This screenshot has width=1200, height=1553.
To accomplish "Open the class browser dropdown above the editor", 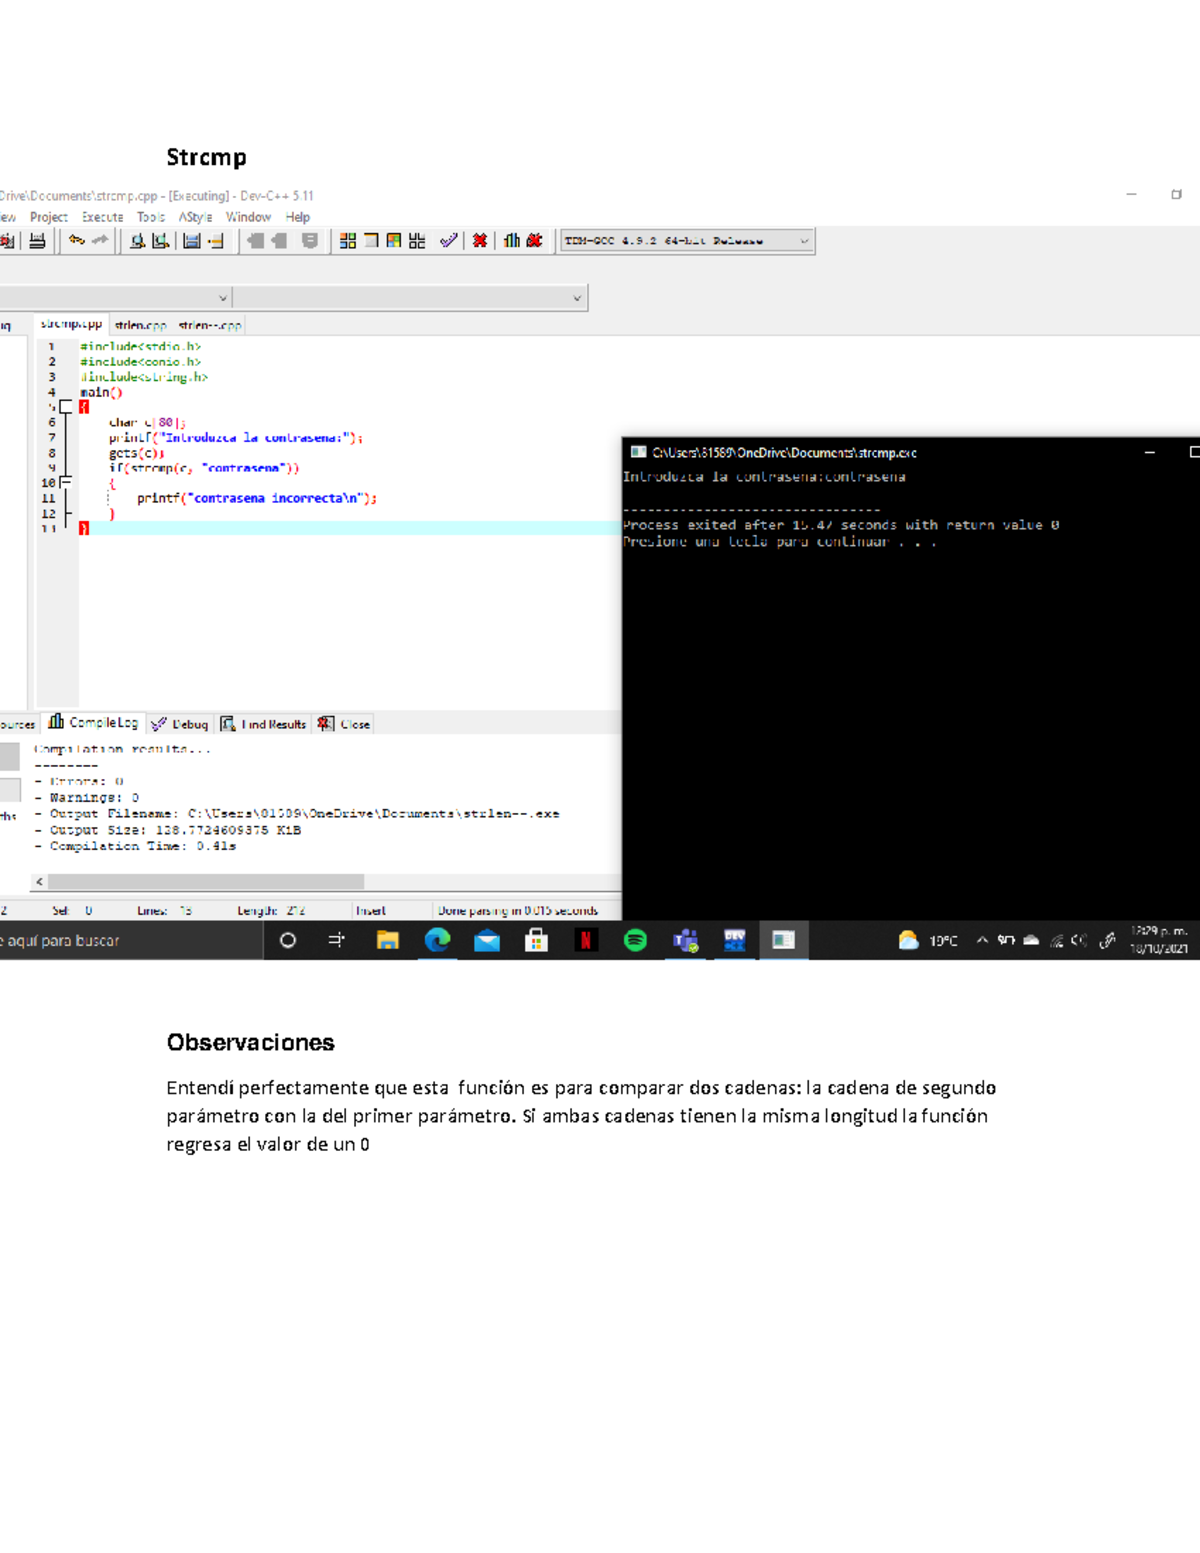I will click(222, 296).
